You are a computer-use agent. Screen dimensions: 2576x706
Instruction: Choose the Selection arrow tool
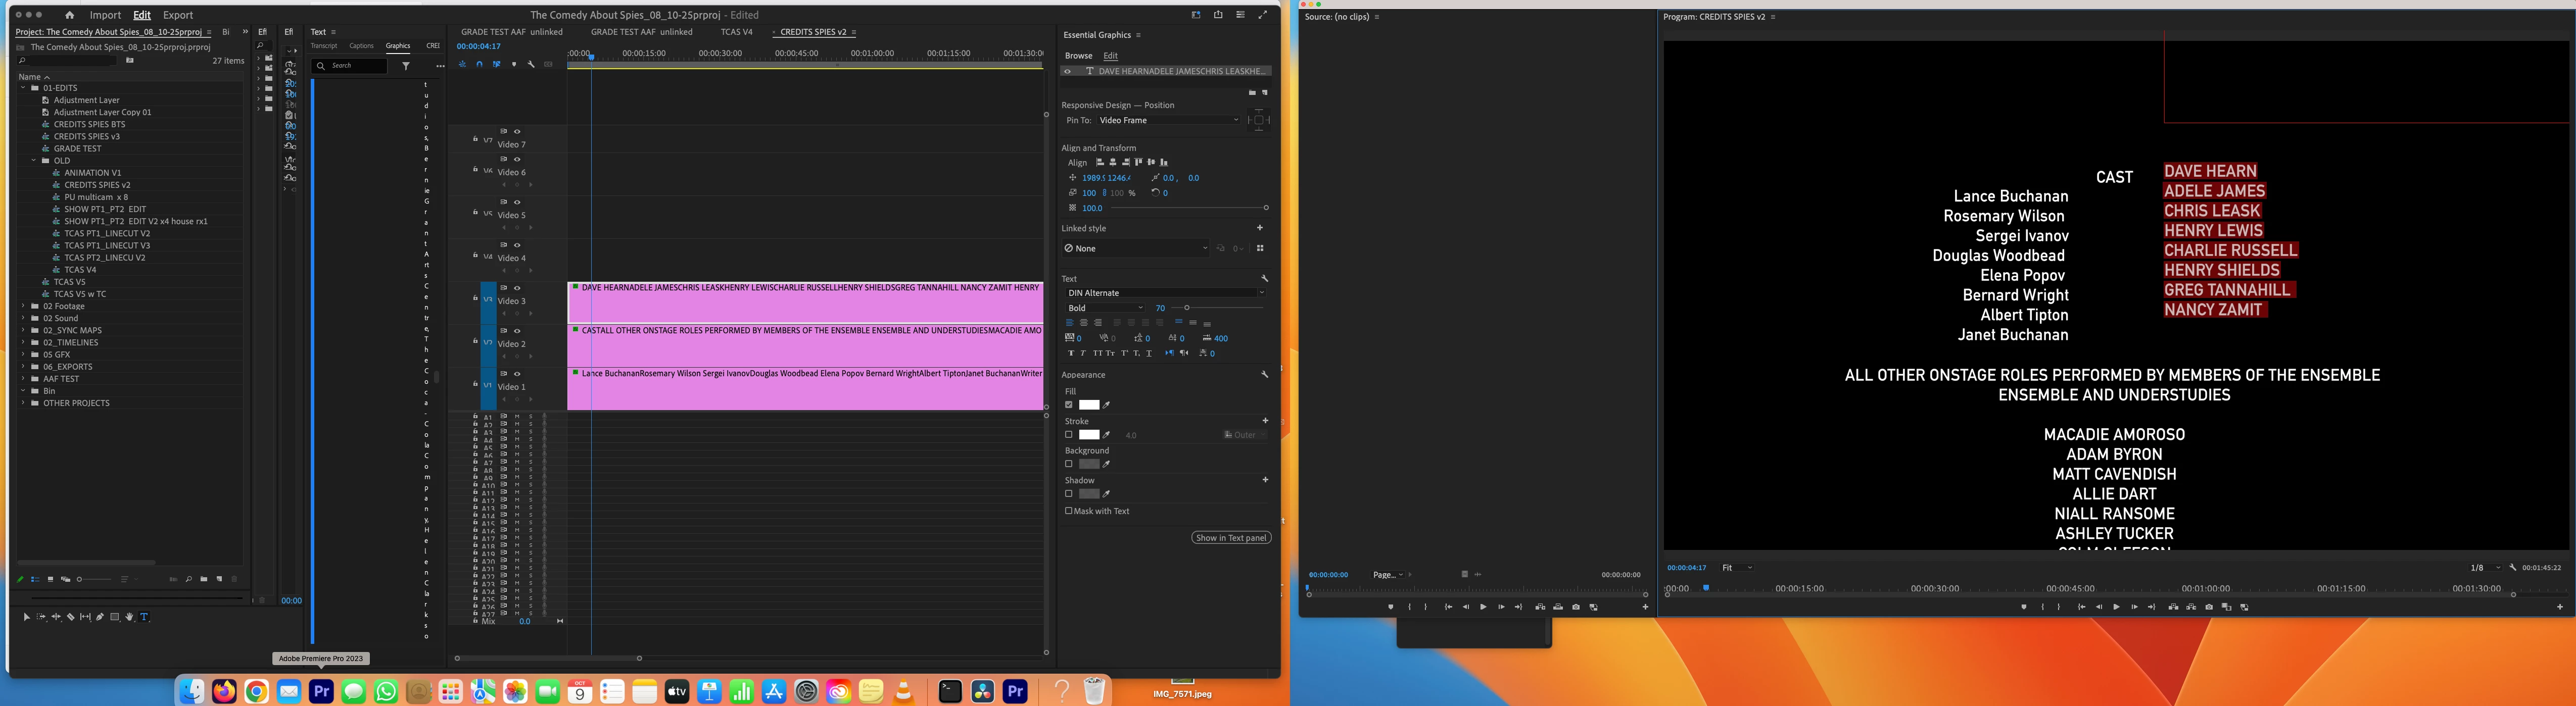point(26,617)
